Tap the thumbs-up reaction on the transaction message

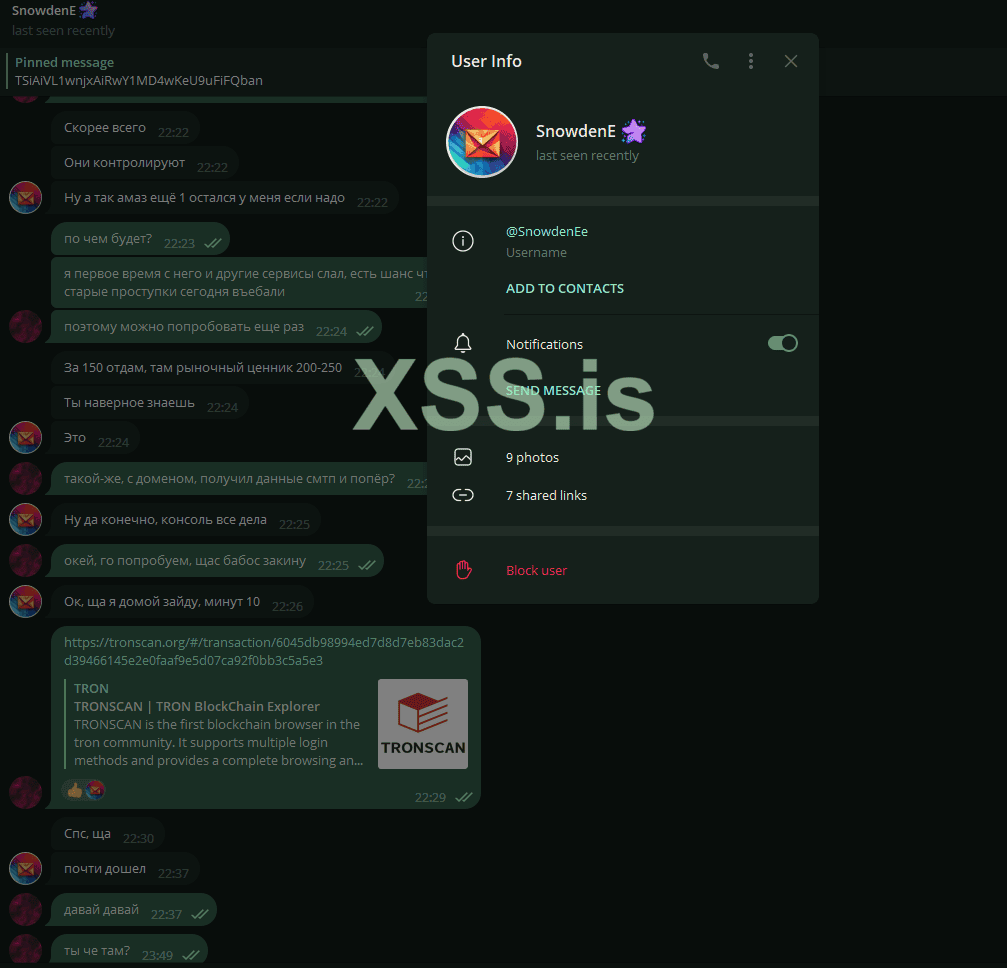[73, 789]
